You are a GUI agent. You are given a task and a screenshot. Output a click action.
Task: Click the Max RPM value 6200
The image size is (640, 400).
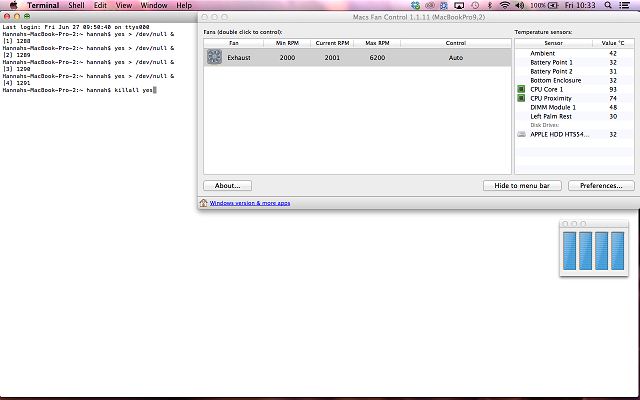pyautogui.click(x=377, y=58)
